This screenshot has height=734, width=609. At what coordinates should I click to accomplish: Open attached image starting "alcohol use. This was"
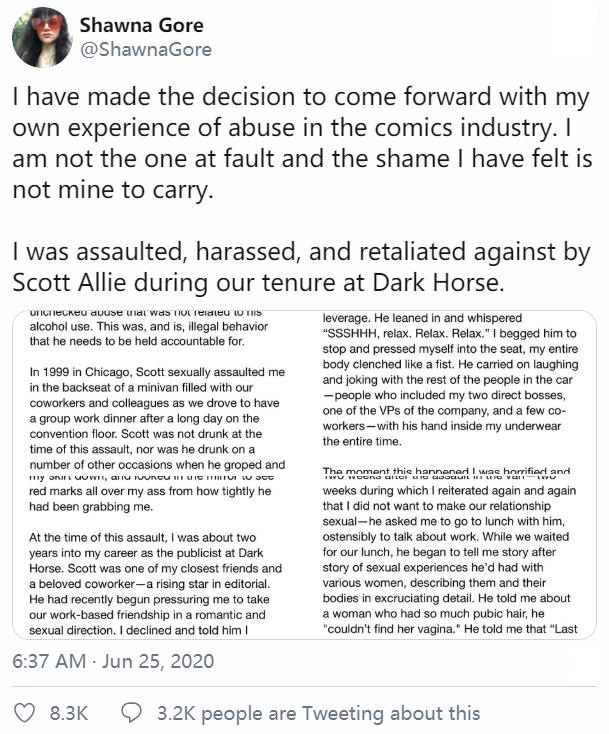coord(158,392)
